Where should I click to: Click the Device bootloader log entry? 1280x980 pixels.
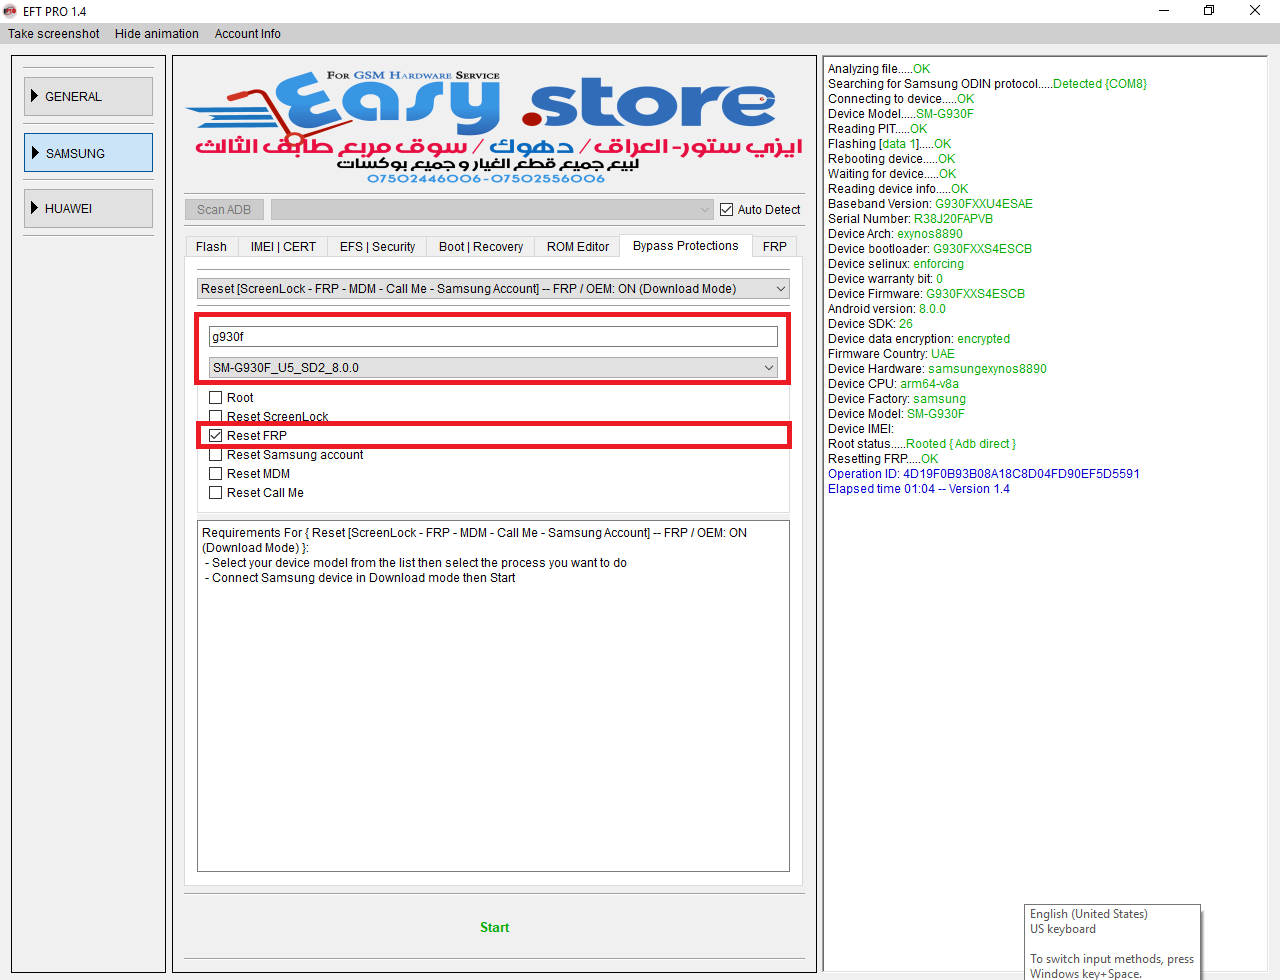pos(930,249)
